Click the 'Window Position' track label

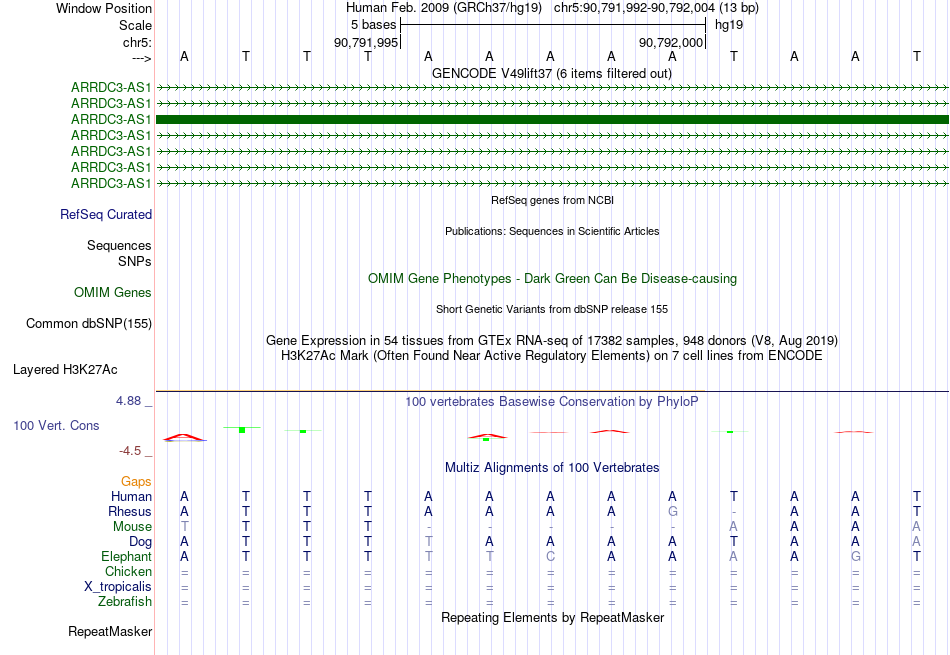point(104,8)
